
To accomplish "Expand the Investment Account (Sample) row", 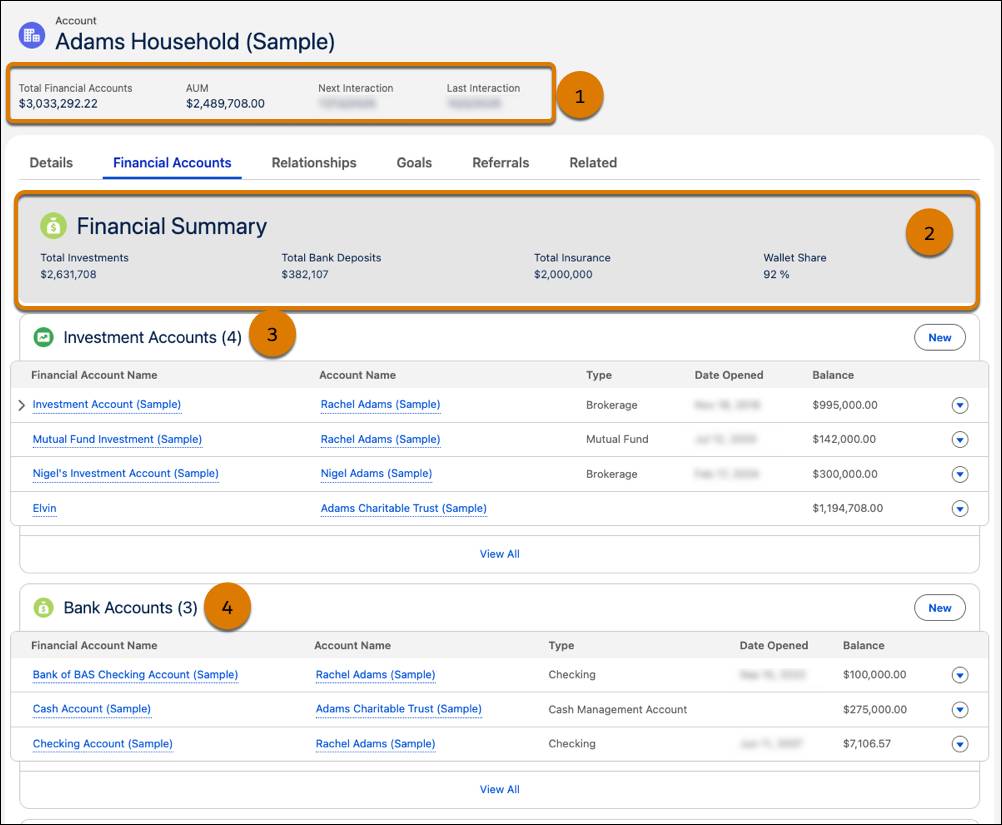I will coord(18,405).
